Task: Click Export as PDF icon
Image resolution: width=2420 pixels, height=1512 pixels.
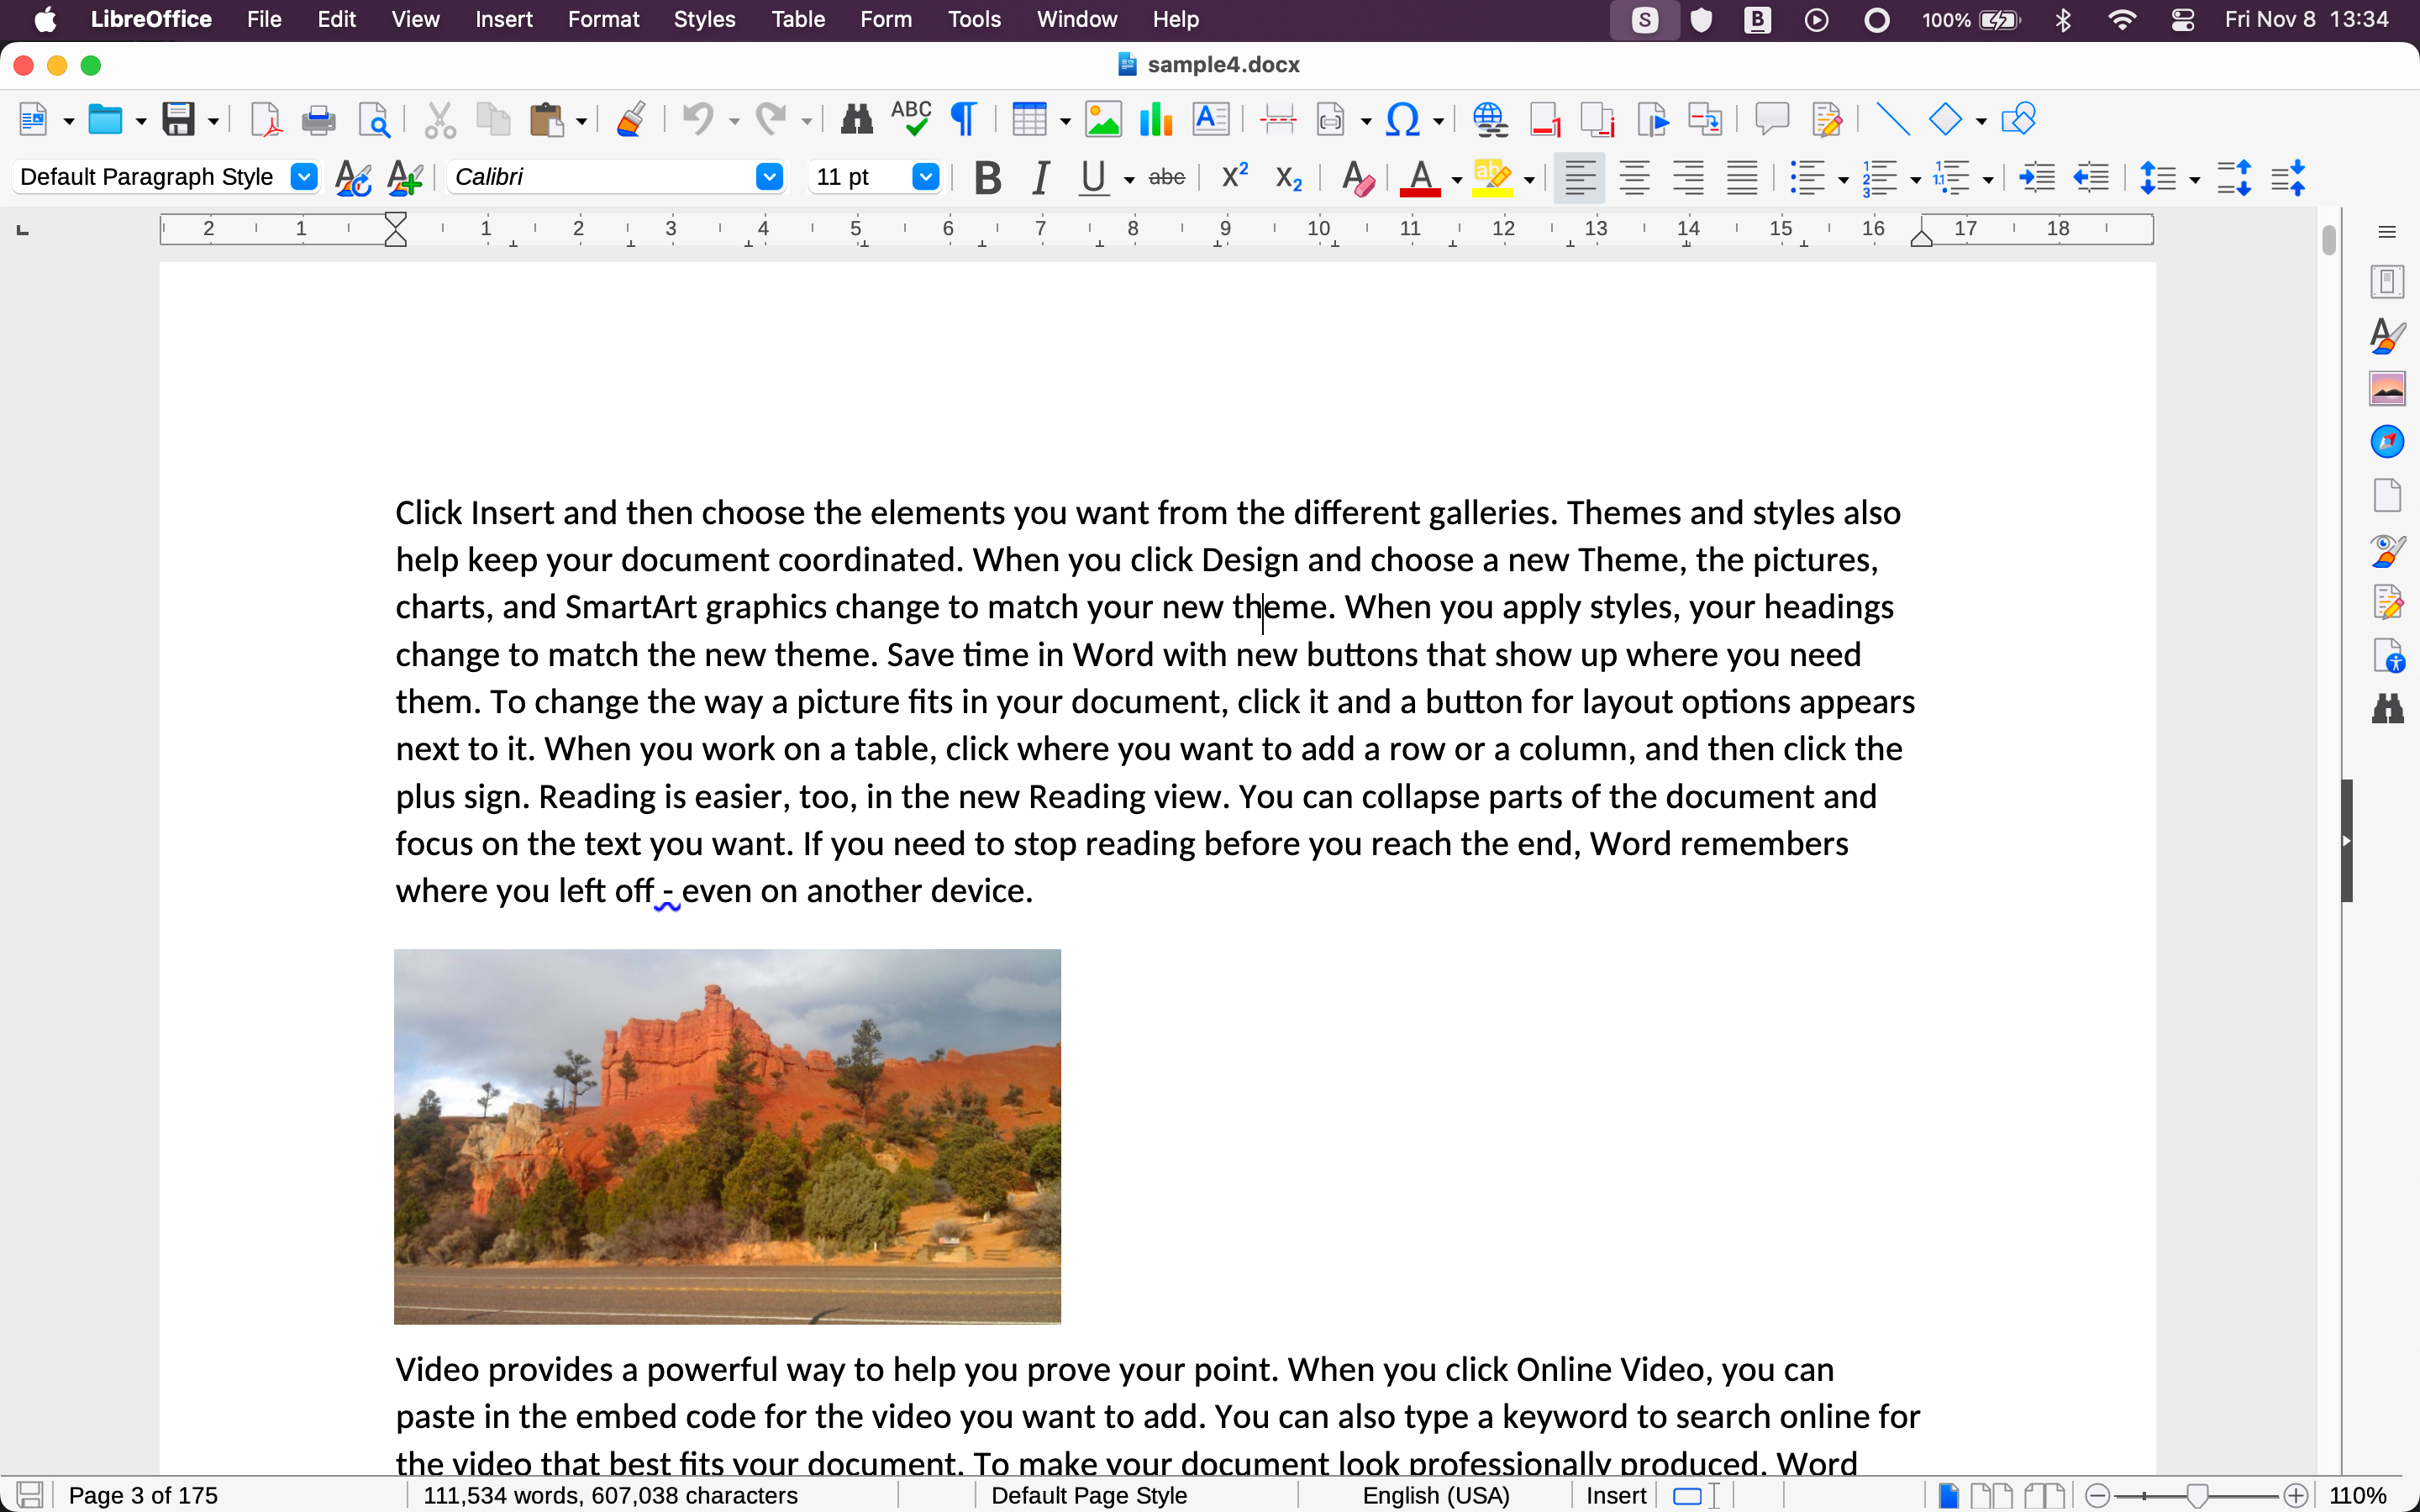Action: click(x=265, y=120)
